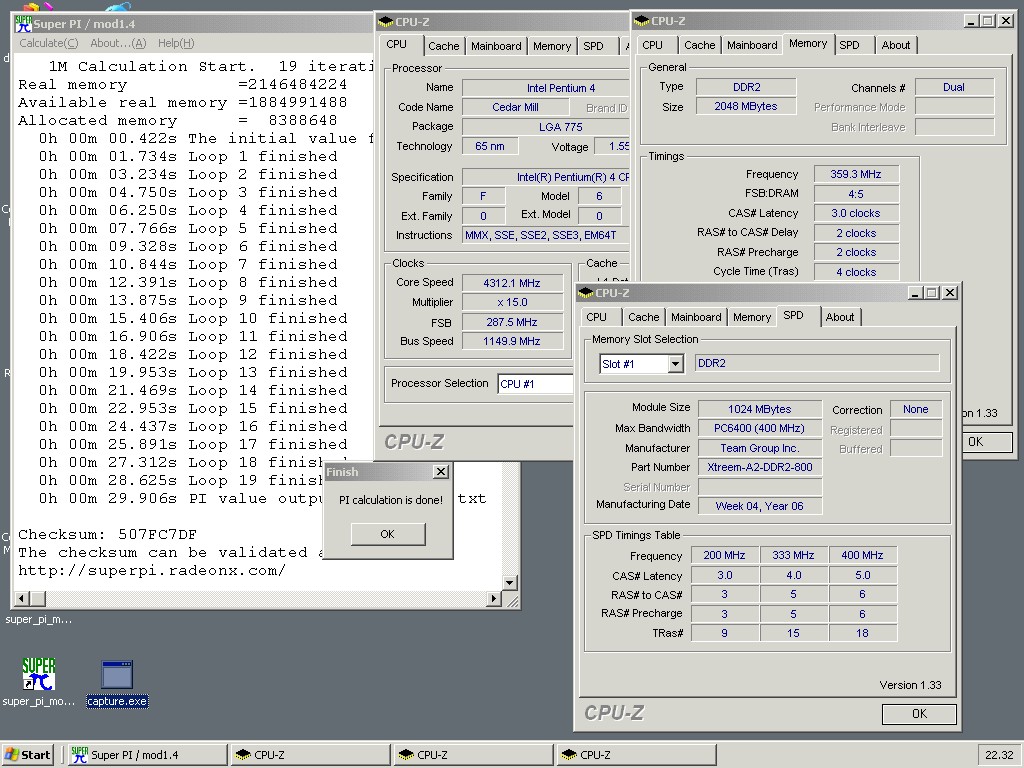This screenshot has width=1024, height=768.
Task: Select the capture.exe desktop icon
Action: (118, 675)
